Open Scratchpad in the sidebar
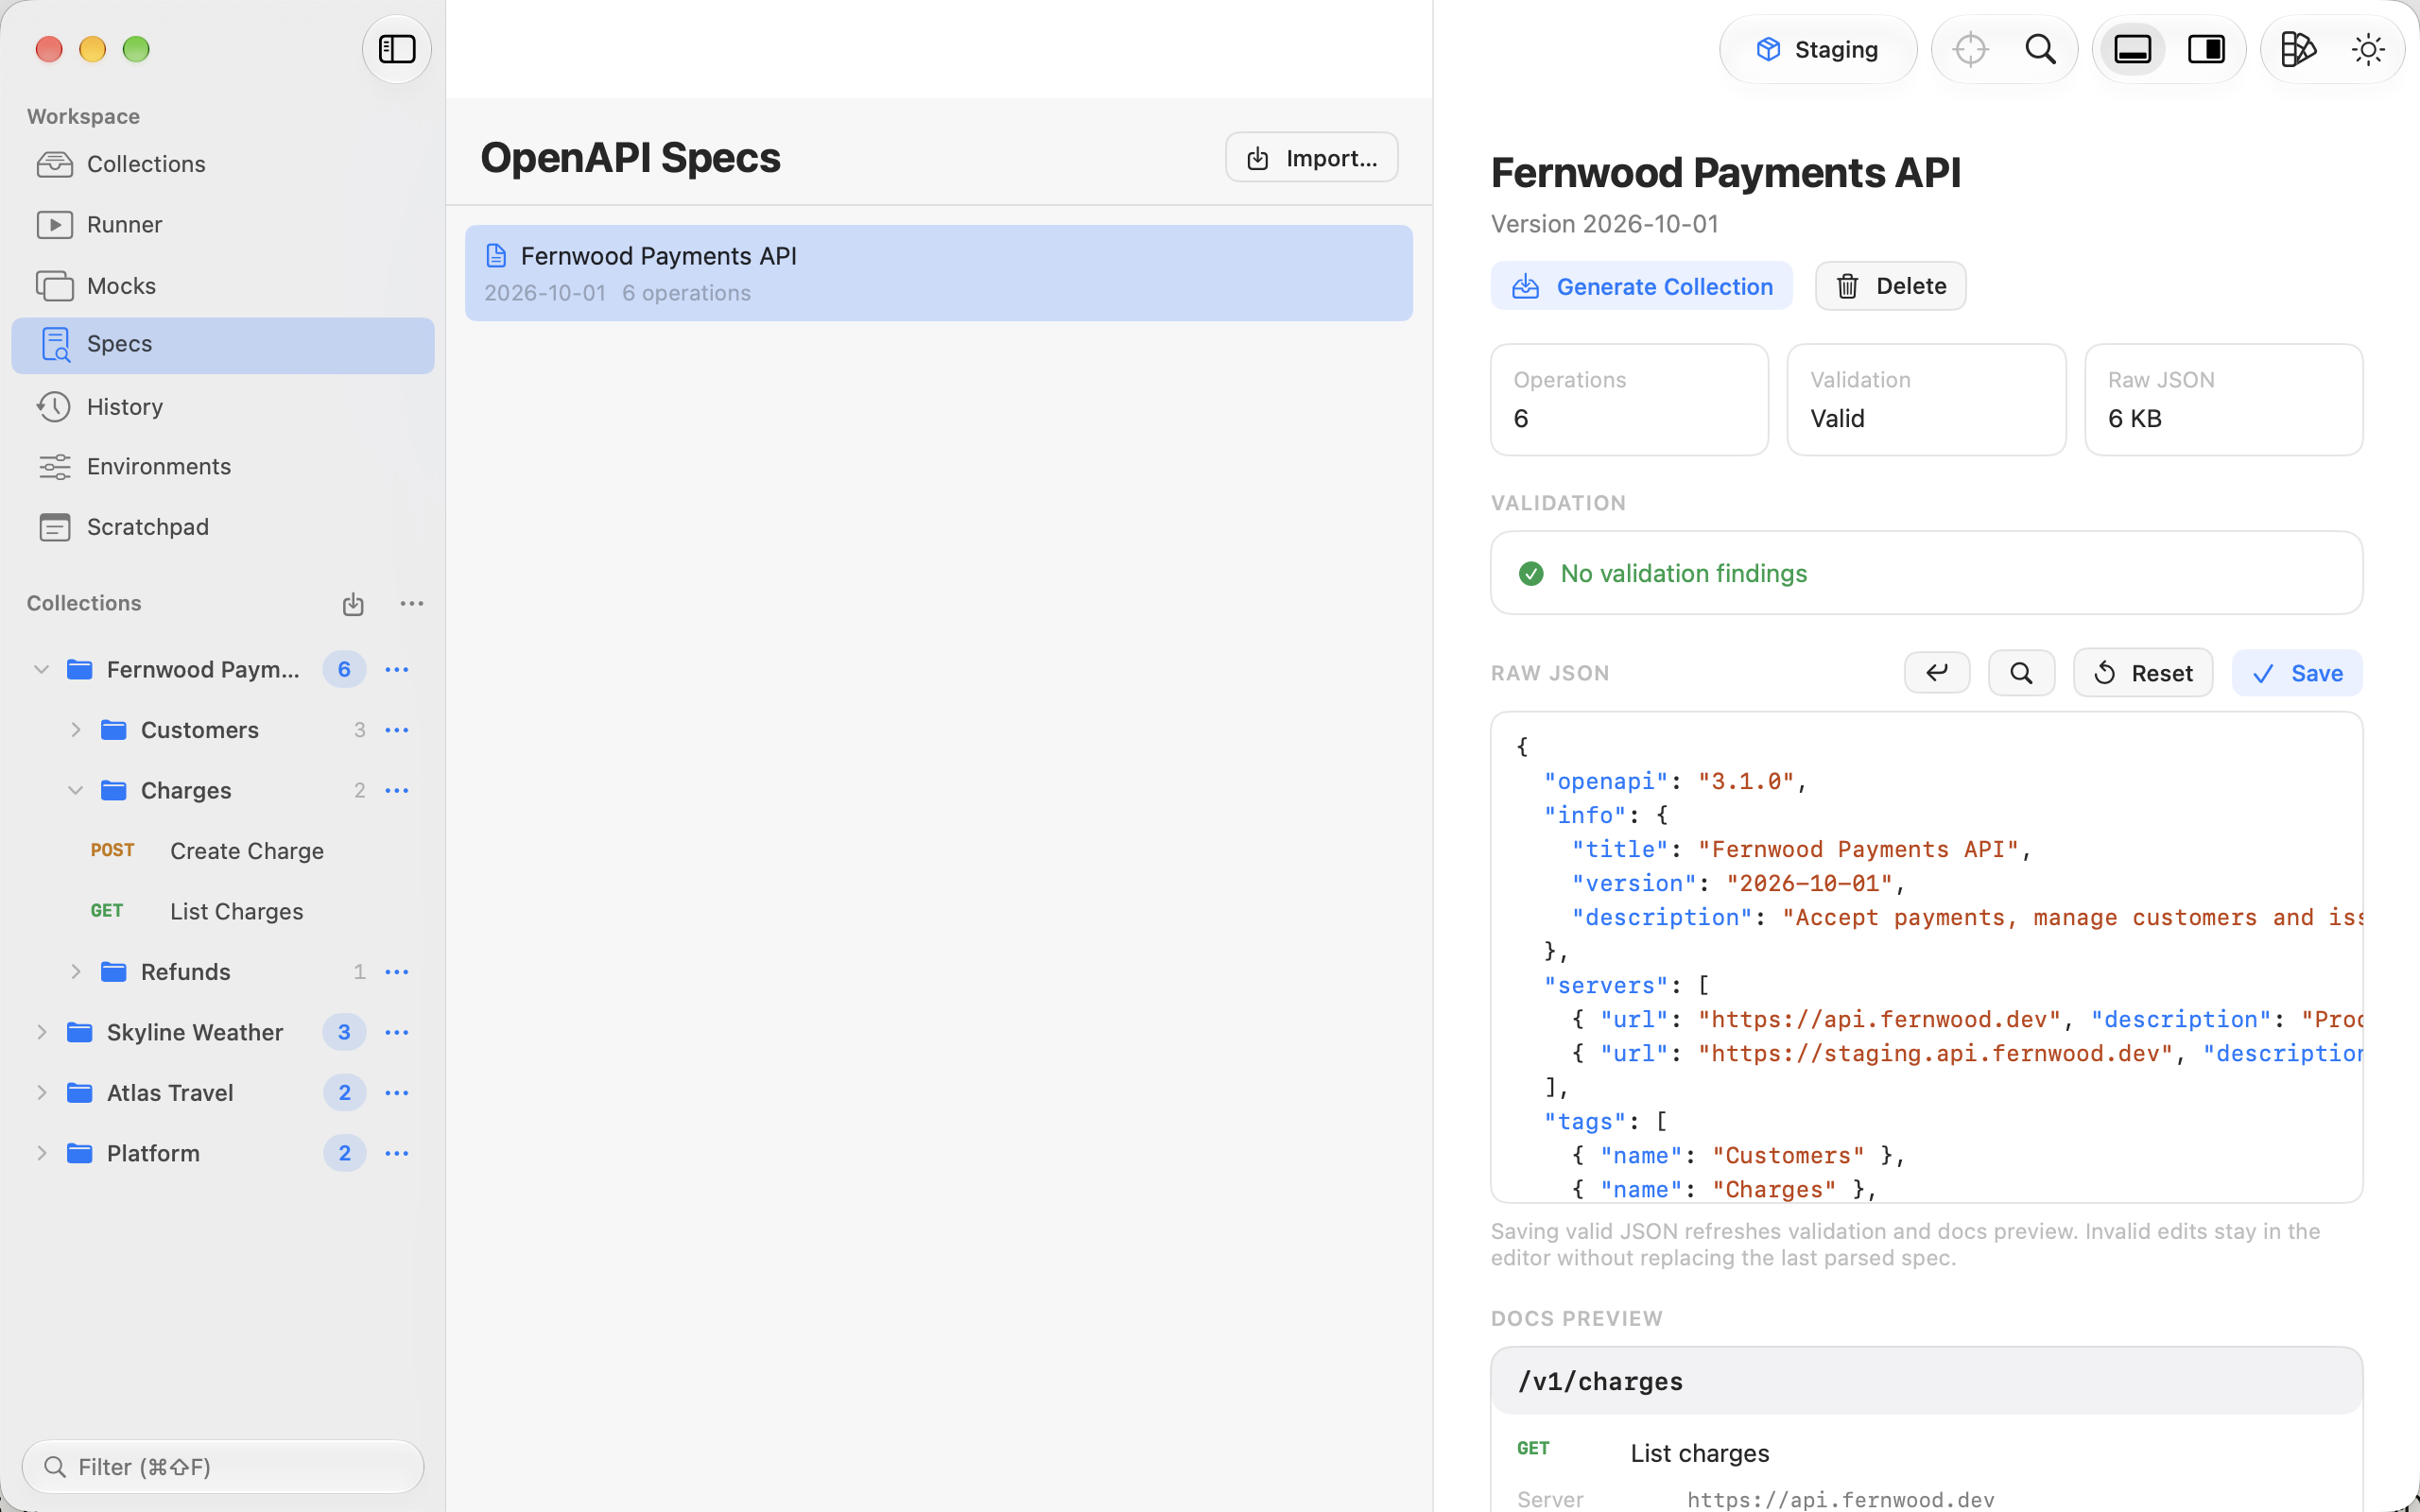2420x1512 pixels. [222, 527]
